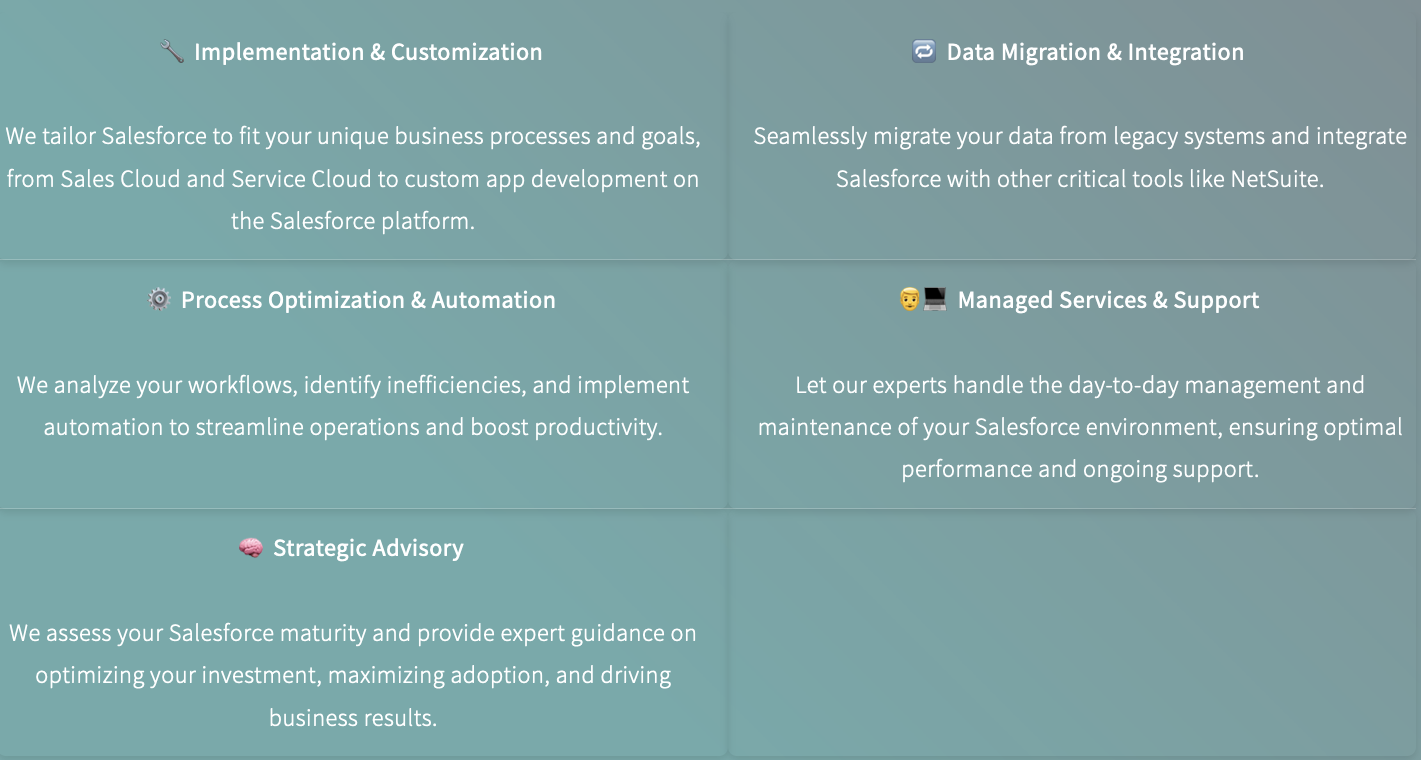Click the empty card beside Strategic Advisory

coord(1075,633)
